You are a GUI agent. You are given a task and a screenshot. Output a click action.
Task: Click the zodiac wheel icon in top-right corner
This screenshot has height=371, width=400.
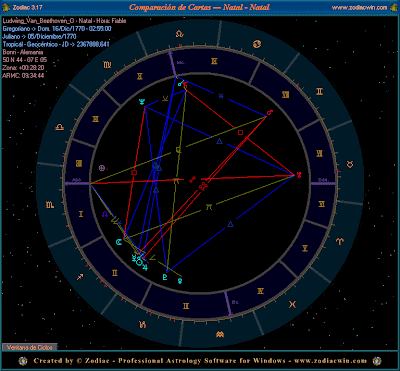(394, 7)
